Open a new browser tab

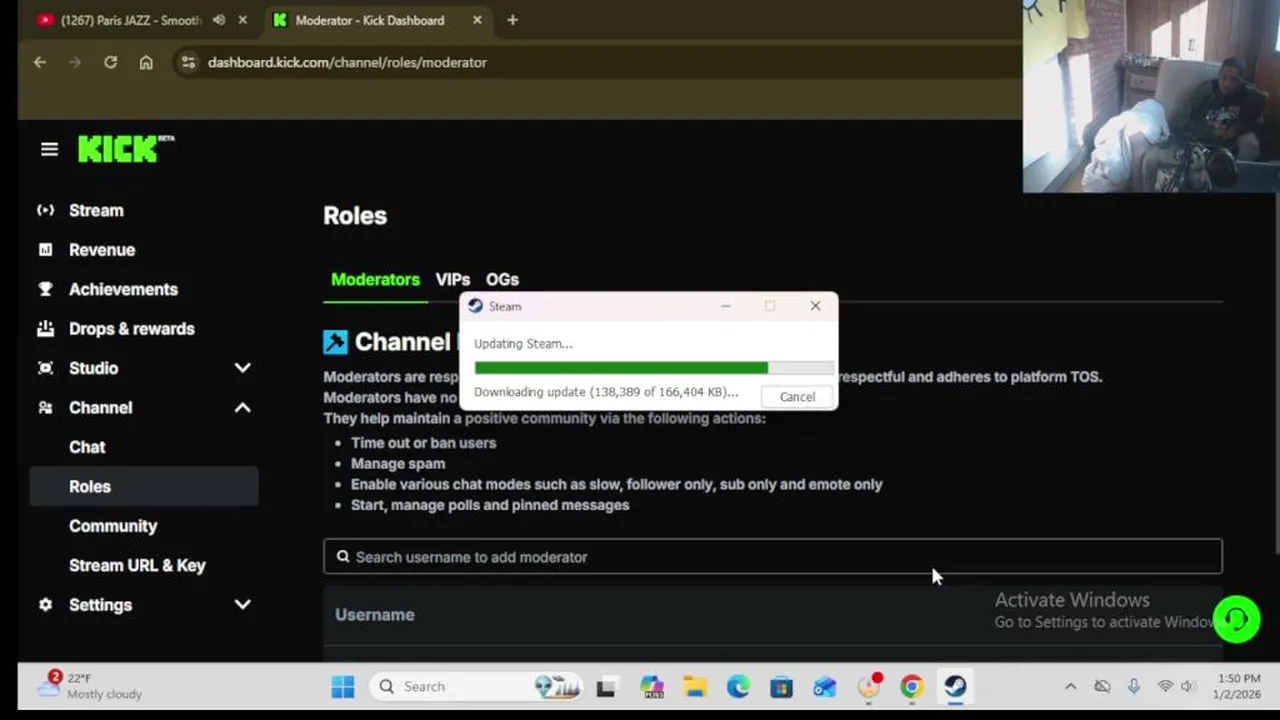[x=512, y=20]
